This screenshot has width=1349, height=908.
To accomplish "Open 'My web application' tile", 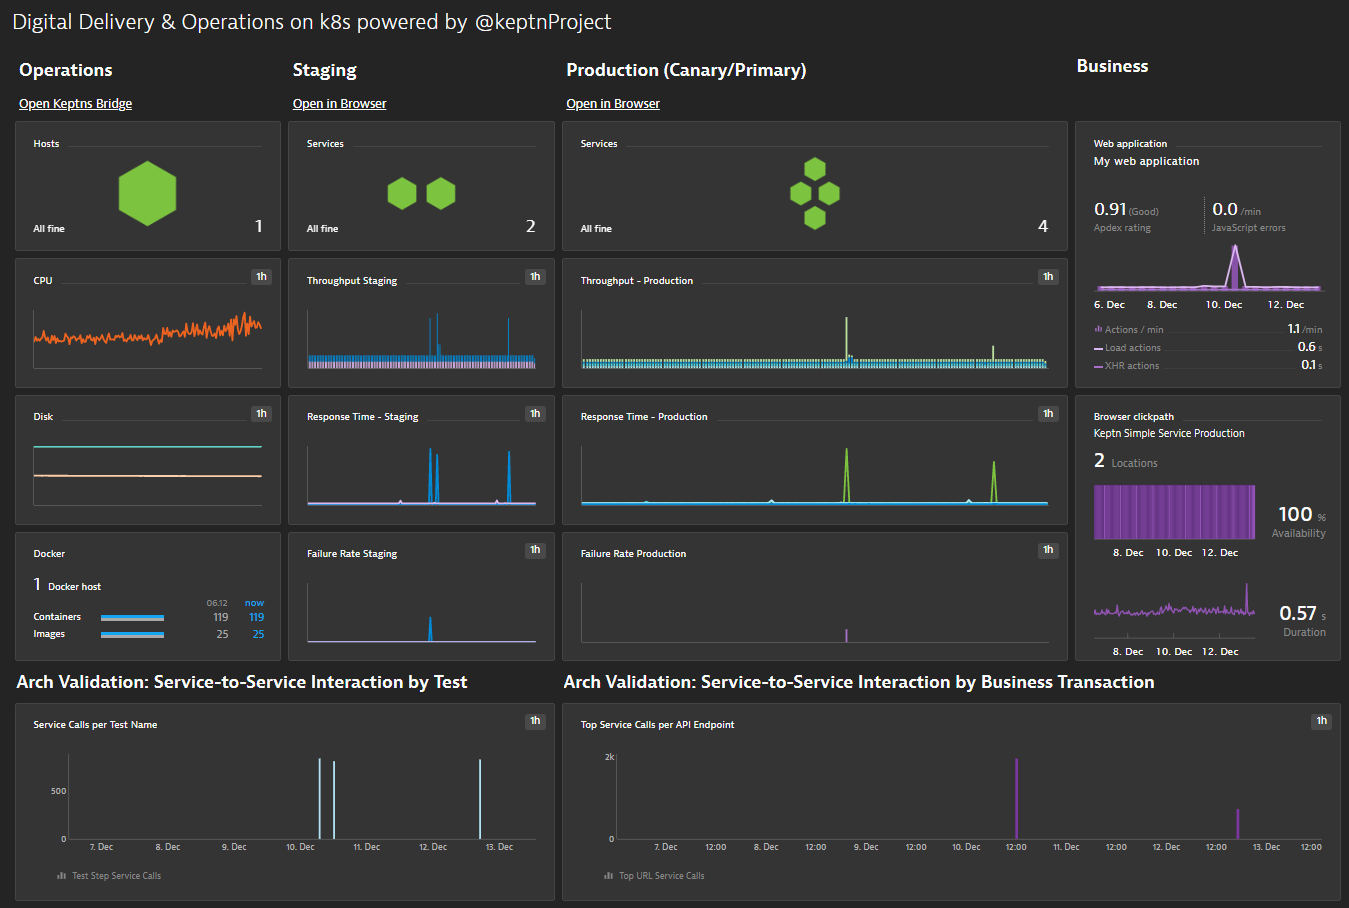I will pyautogui.click(x=1146, y=161).
